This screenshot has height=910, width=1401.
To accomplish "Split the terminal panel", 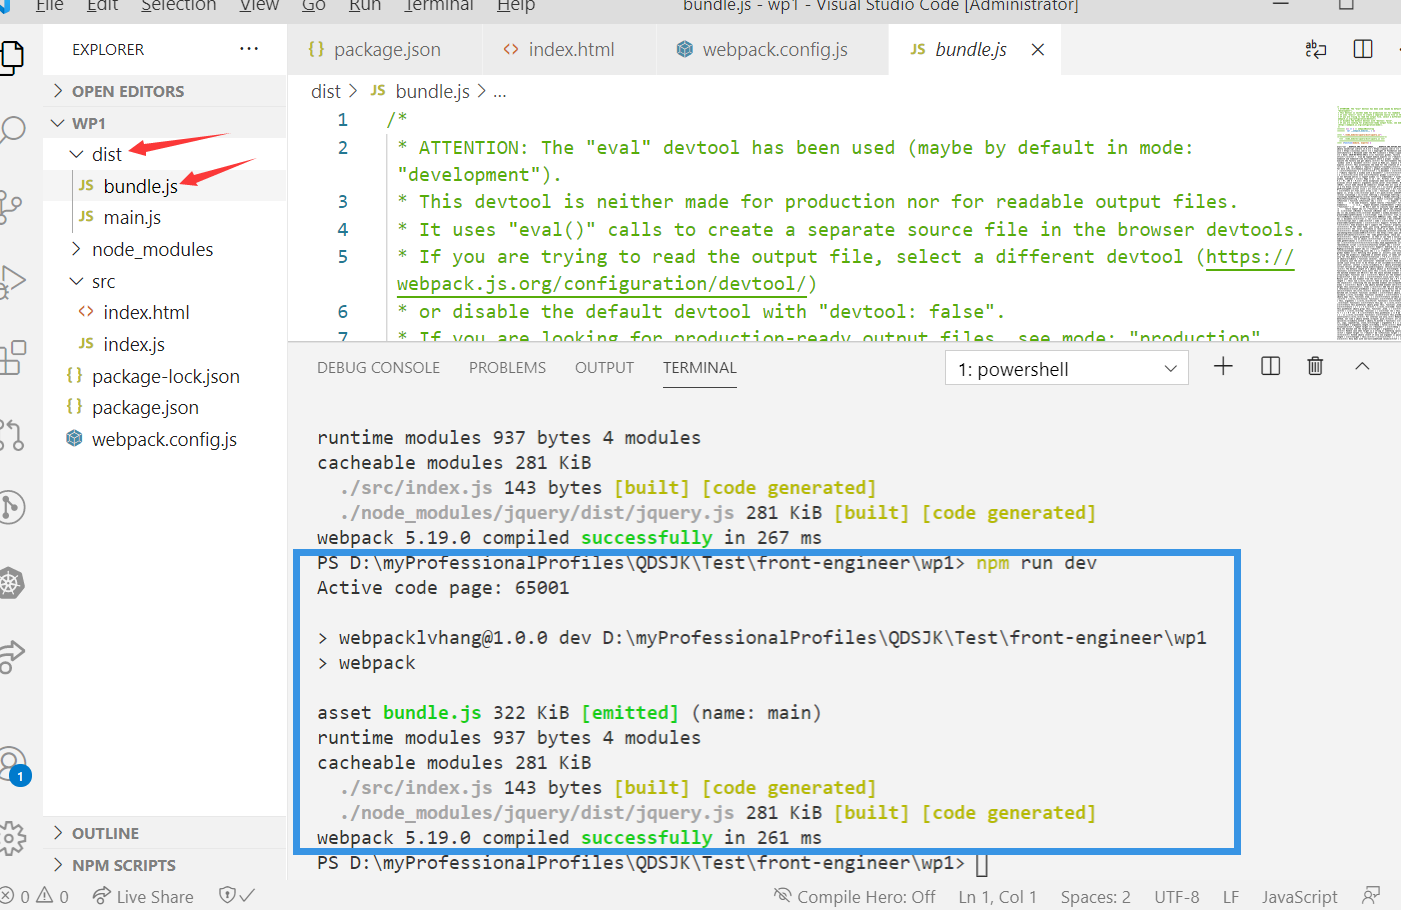I will pyautogui.click(x=1271, y=366).
